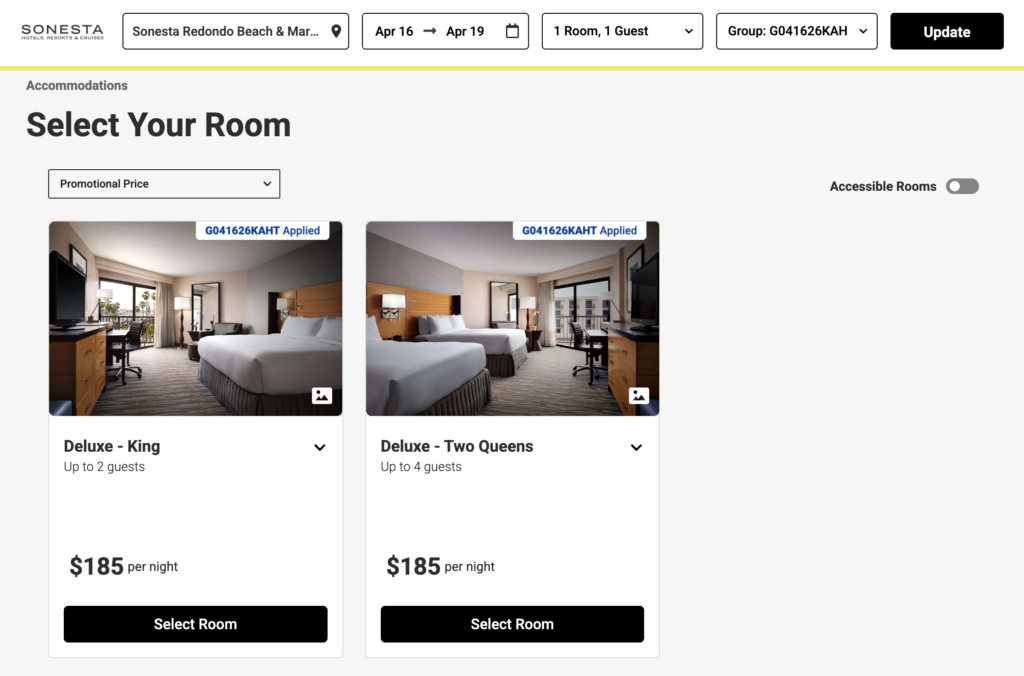Click the Sonesta logo
This screenshot has width=1024, height=676.
pyautogui.click(x=62, y=32)
